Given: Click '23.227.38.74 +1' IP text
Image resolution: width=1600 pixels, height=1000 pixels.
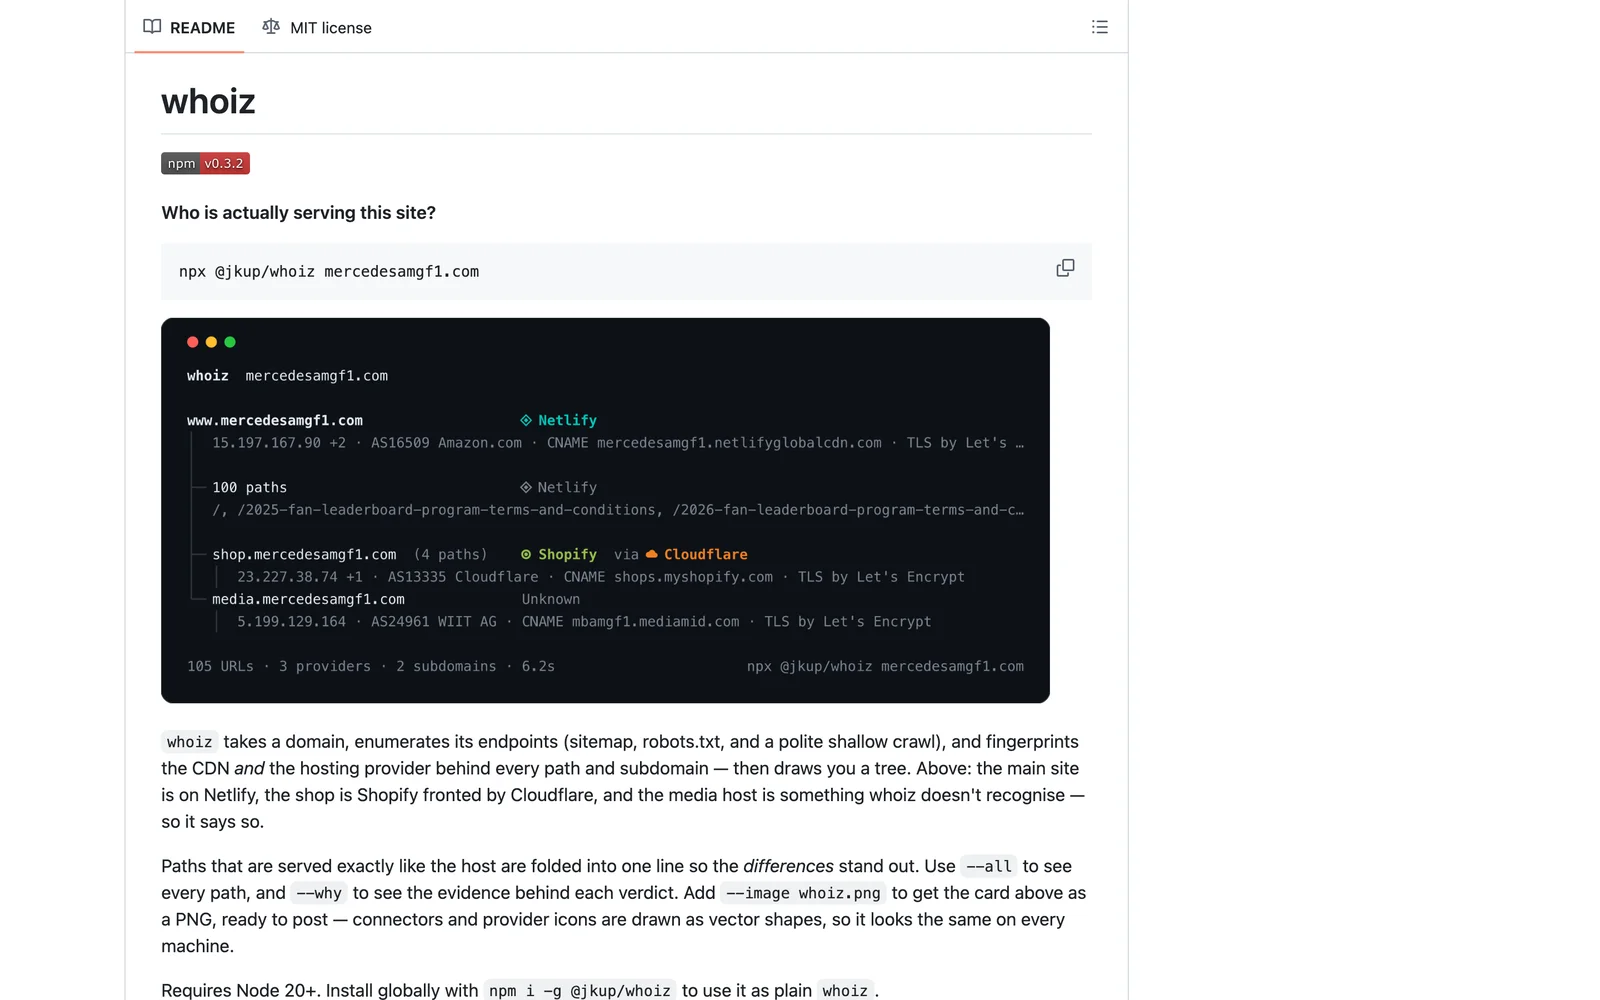Looking at the screenshot, I should click(x=300, y=577).
